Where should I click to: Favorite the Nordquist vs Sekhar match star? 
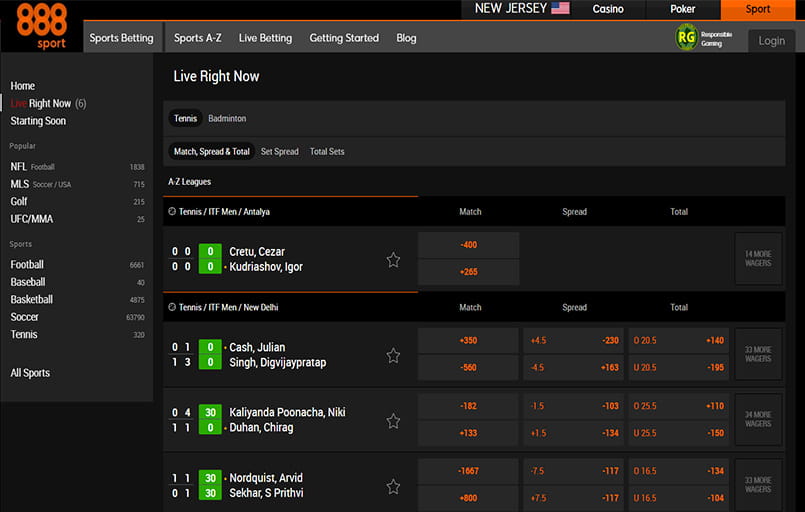pos(393,486)
